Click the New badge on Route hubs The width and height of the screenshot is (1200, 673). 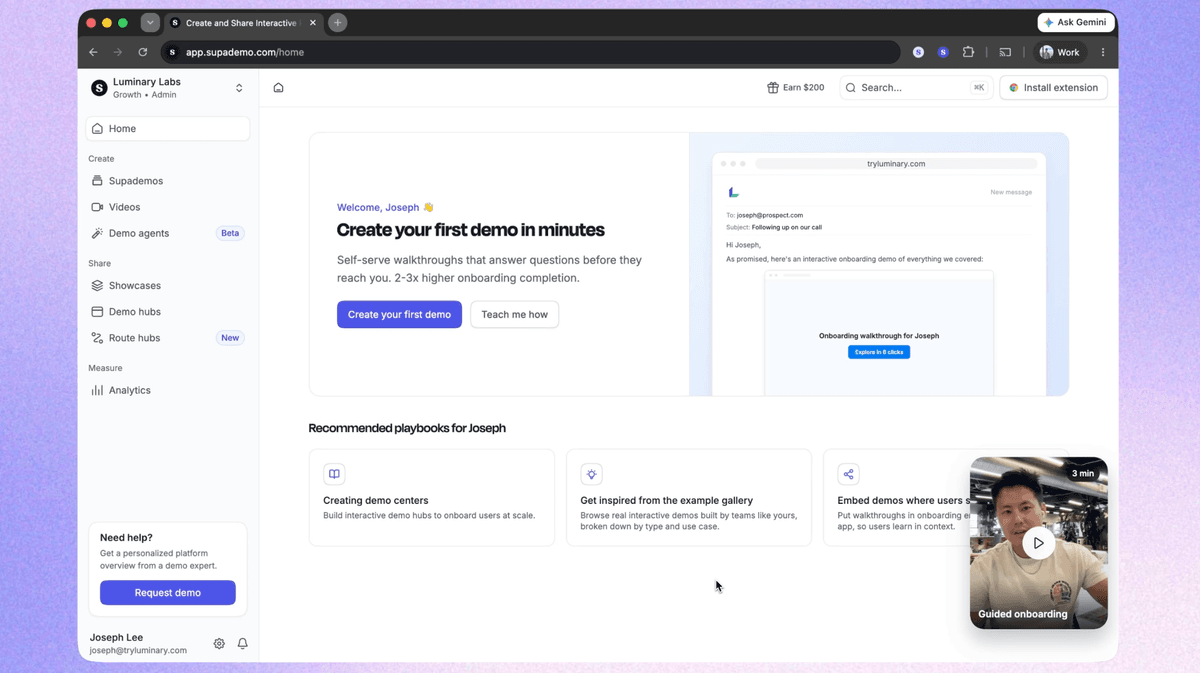(x=230, y=338)
